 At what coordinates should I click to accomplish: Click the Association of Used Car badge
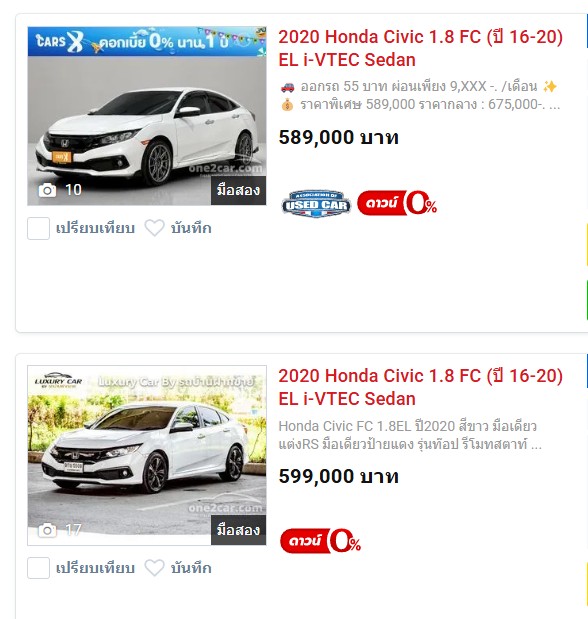tap(316, 203)
